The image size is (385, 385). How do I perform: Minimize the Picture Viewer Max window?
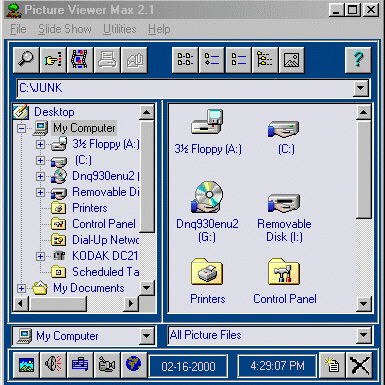click(336, 10)
